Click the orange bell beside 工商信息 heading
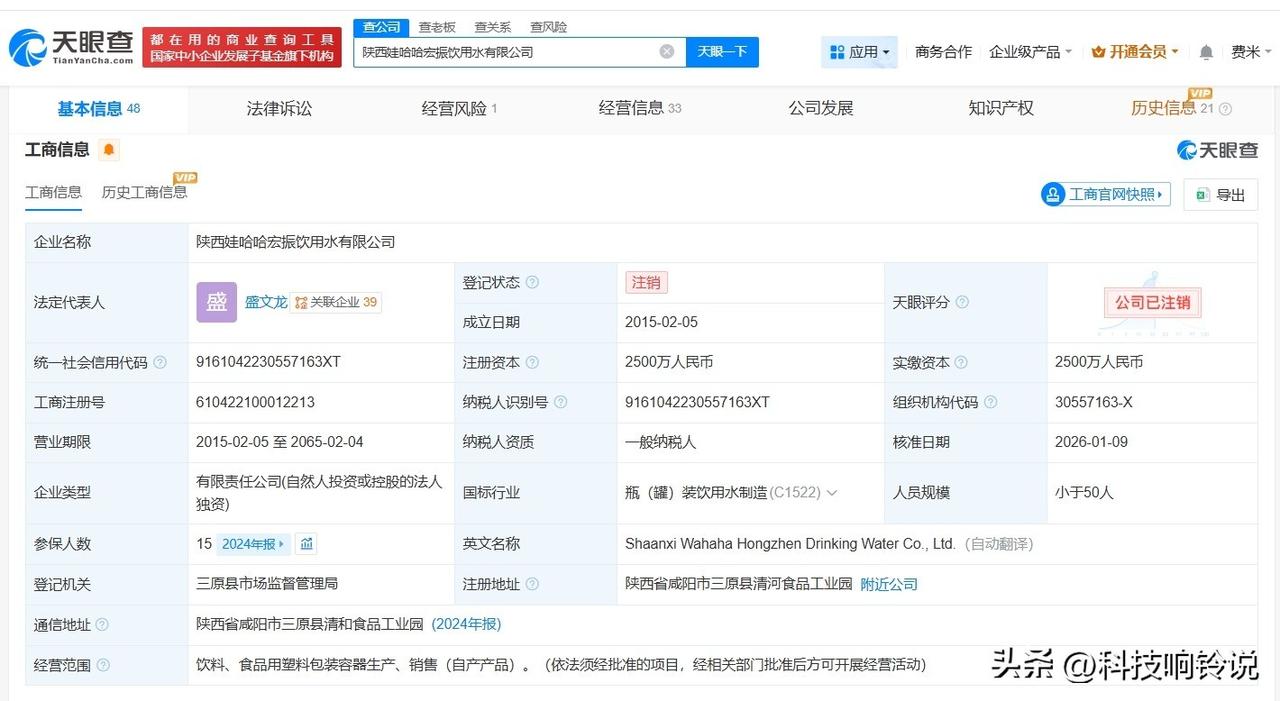 (108, 148)
